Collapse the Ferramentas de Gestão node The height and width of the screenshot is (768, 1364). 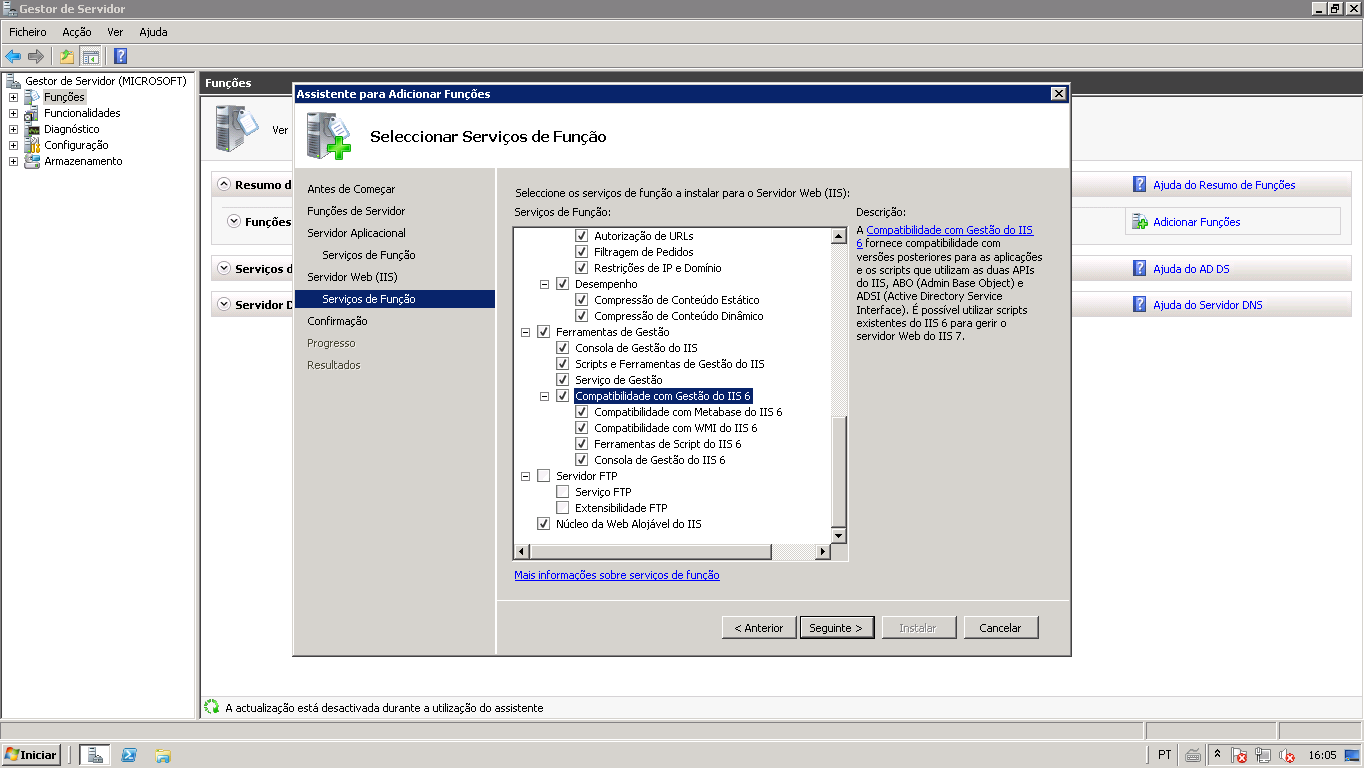pos(526,332)
